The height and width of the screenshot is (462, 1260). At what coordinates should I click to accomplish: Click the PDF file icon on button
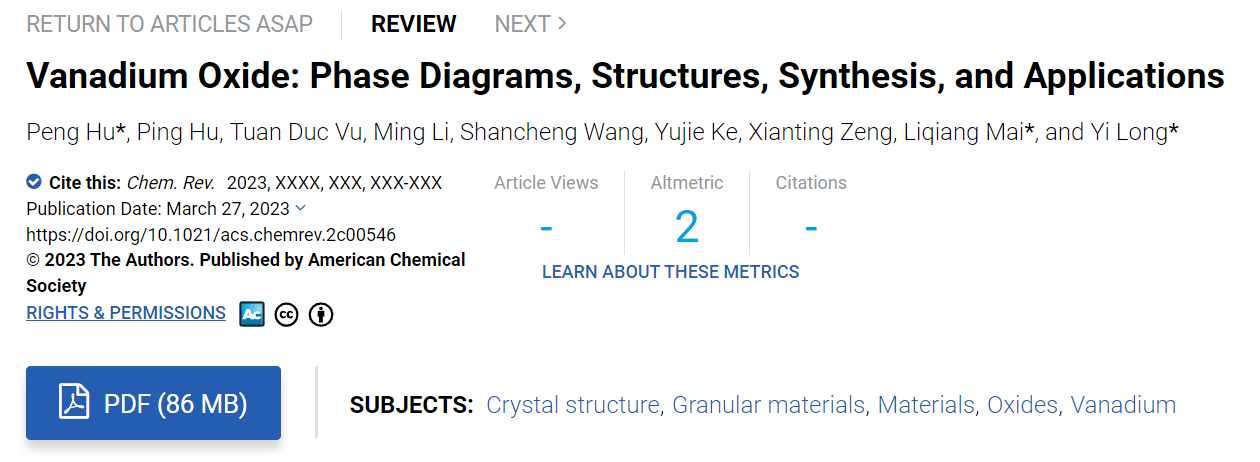75,403
